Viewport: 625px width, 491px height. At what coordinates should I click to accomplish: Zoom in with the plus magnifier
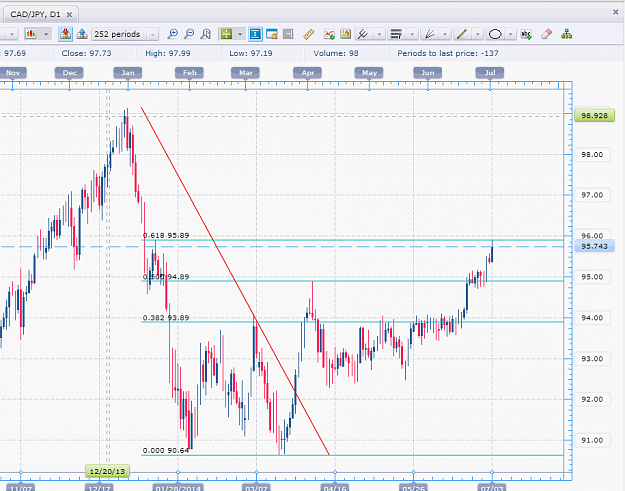(173, 34)
